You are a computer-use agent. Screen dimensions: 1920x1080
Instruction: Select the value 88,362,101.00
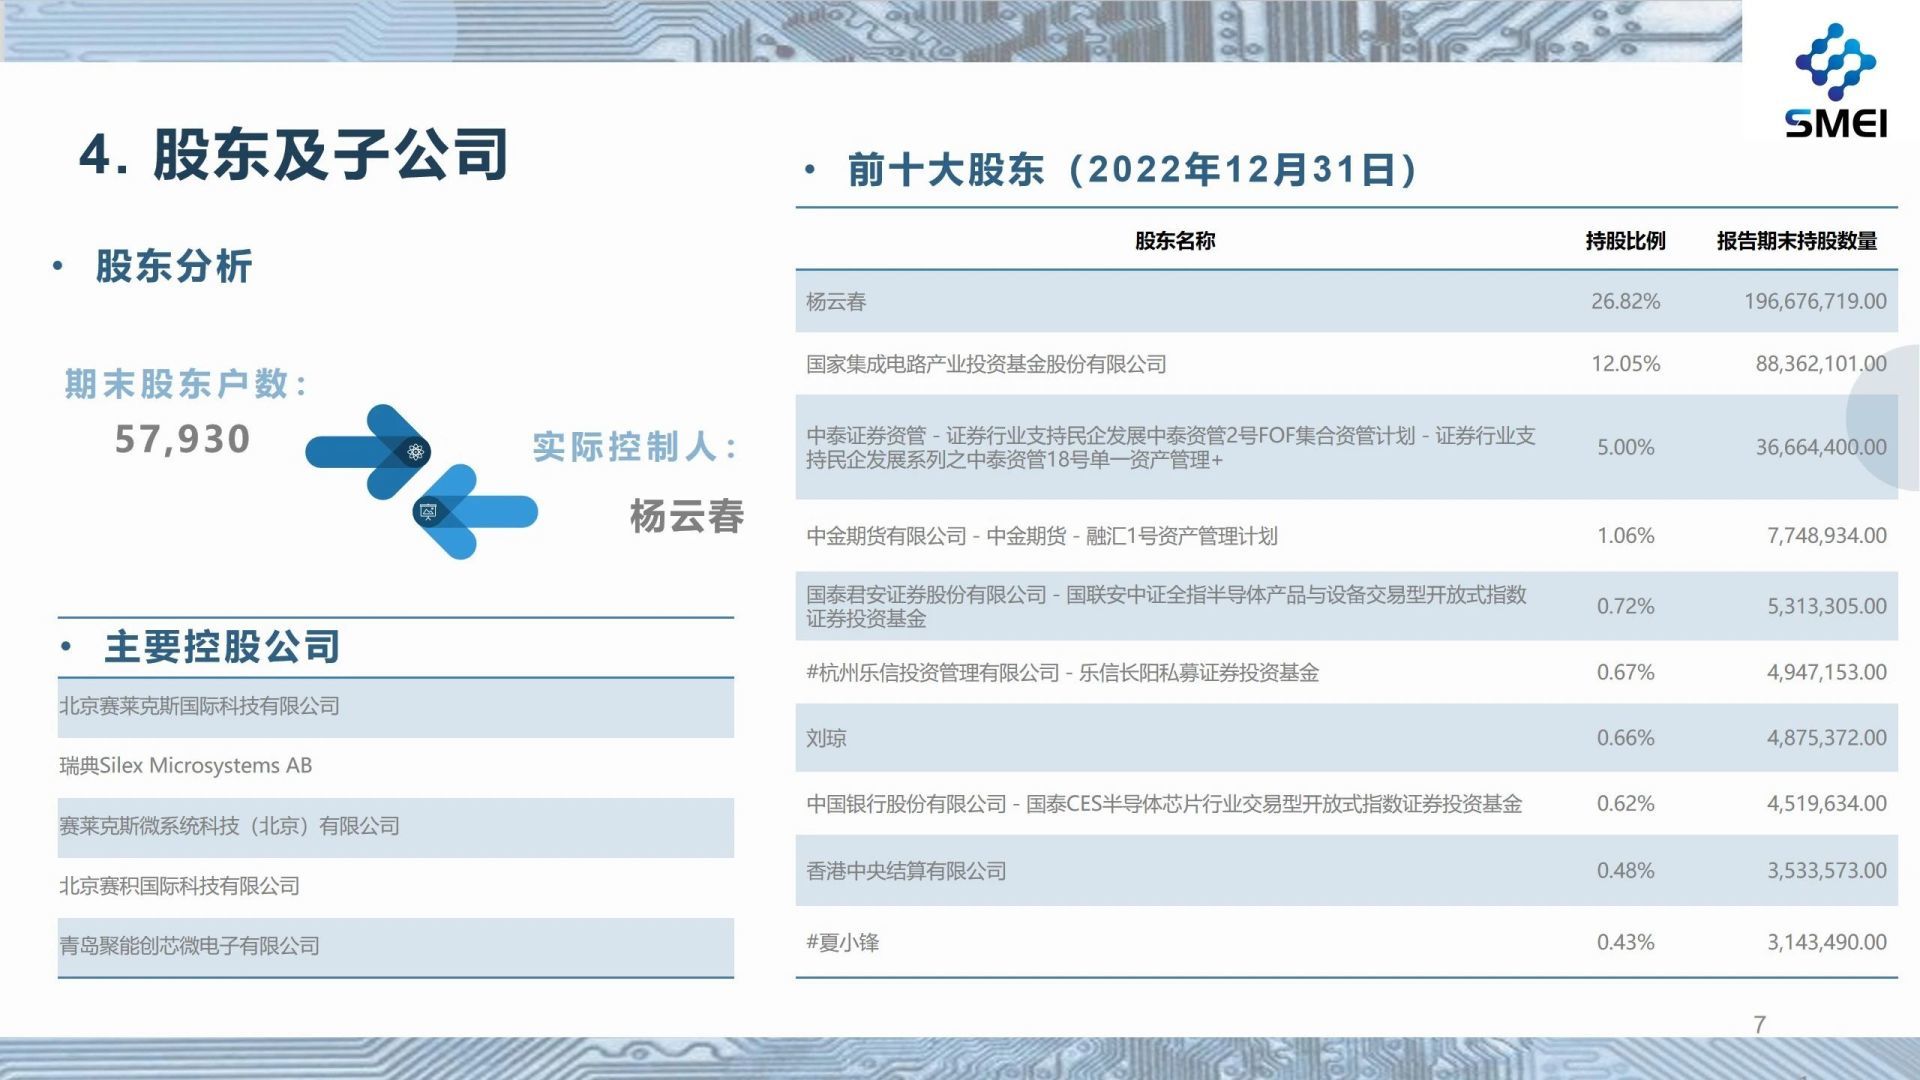[1821, 364]
